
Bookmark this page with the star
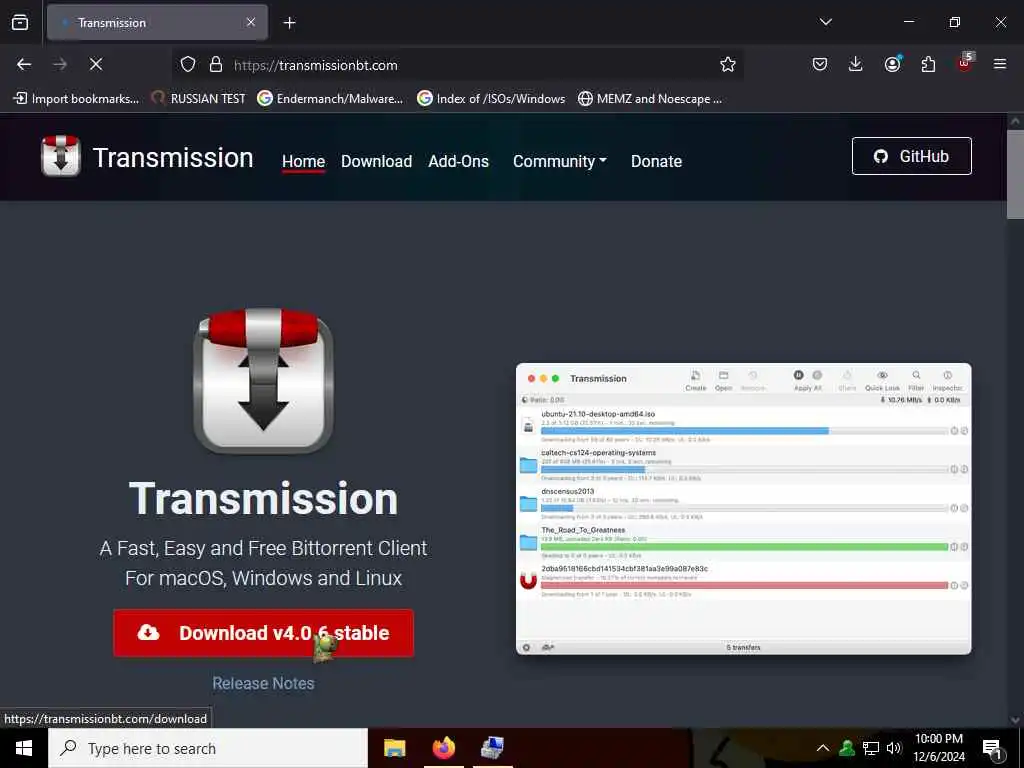728,64
